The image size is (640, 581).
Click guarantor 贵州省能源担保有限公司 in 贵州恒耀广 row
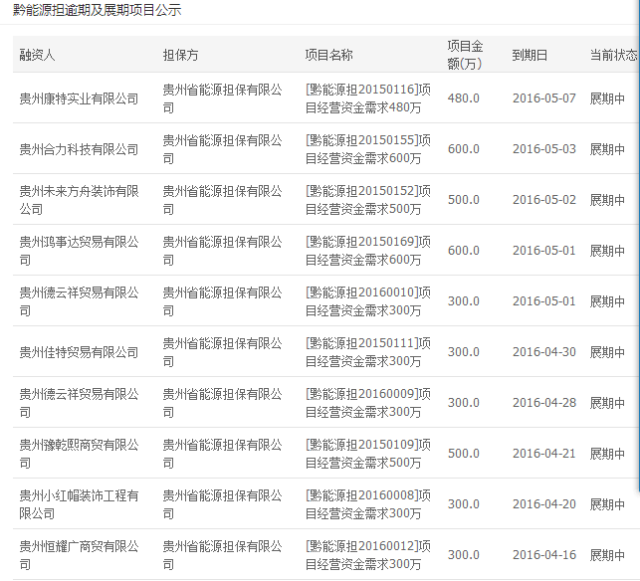pos(222,555)
